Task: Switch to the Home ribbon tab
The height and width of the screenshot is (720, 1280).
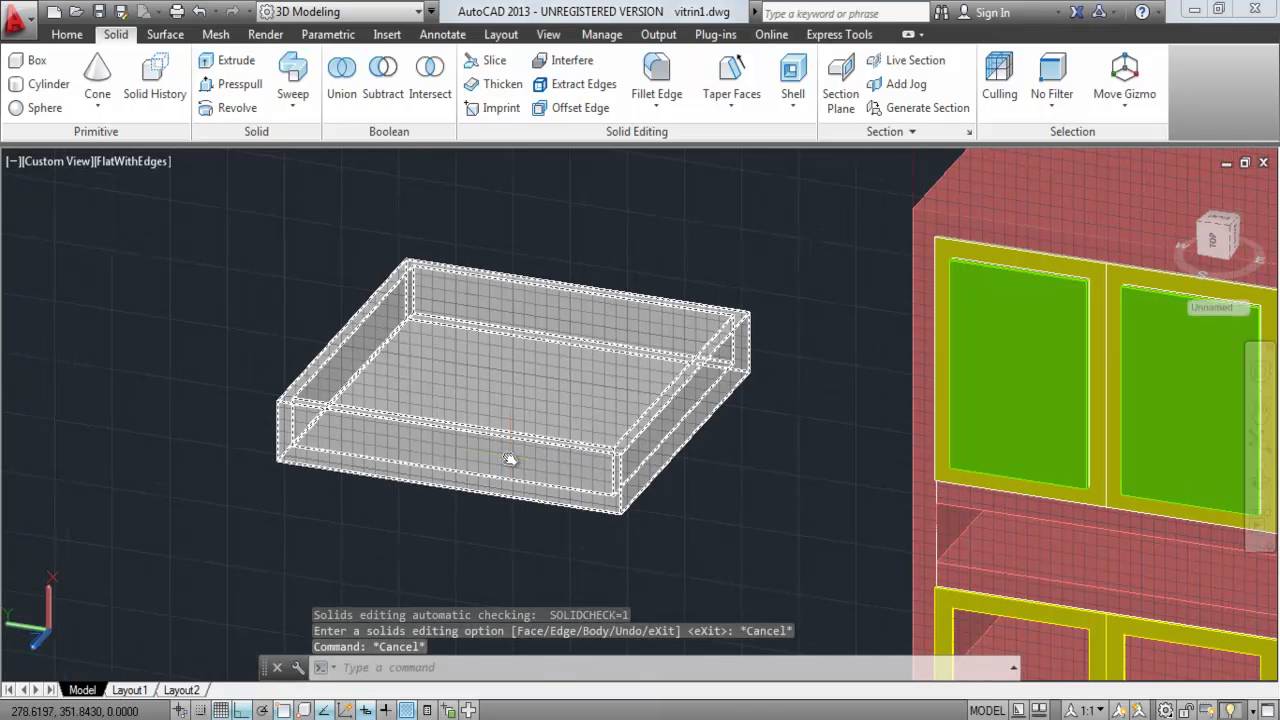Action: click(67, 34)
